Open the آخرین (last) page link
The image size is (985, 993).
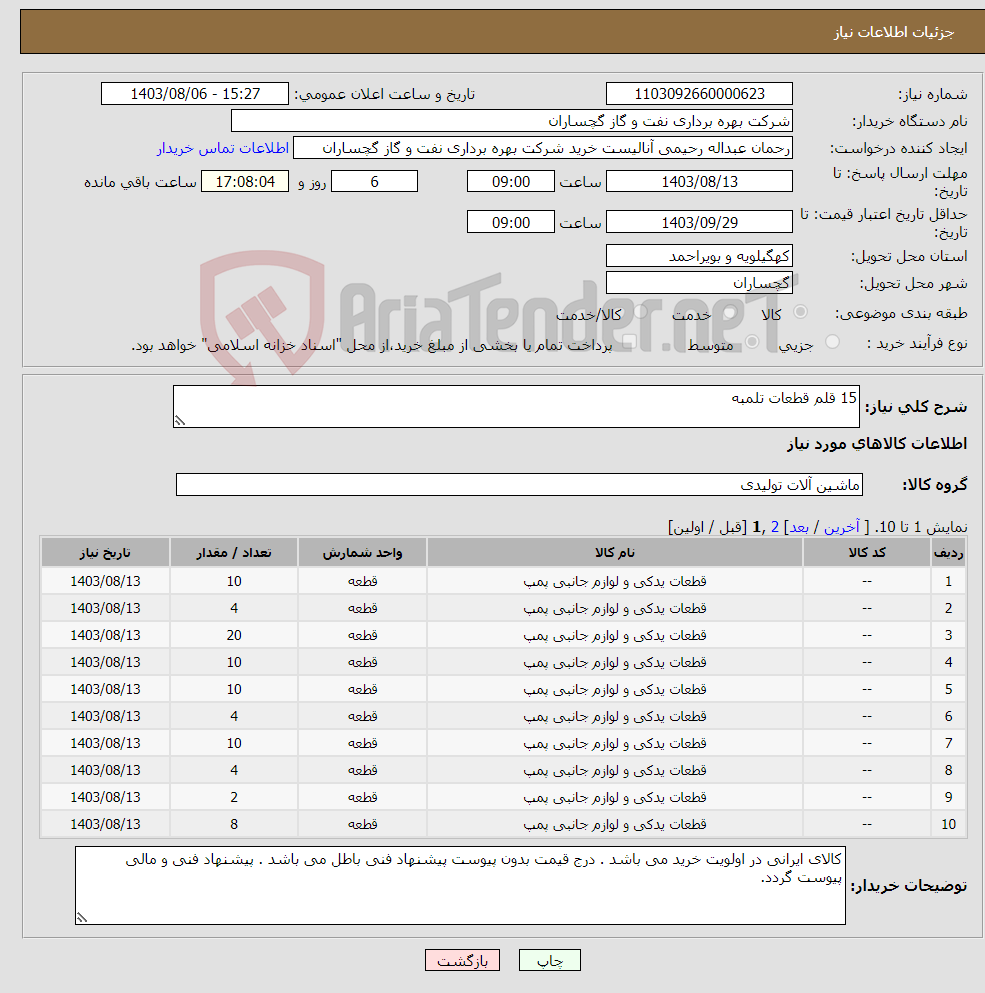click(x=841, y=527)
